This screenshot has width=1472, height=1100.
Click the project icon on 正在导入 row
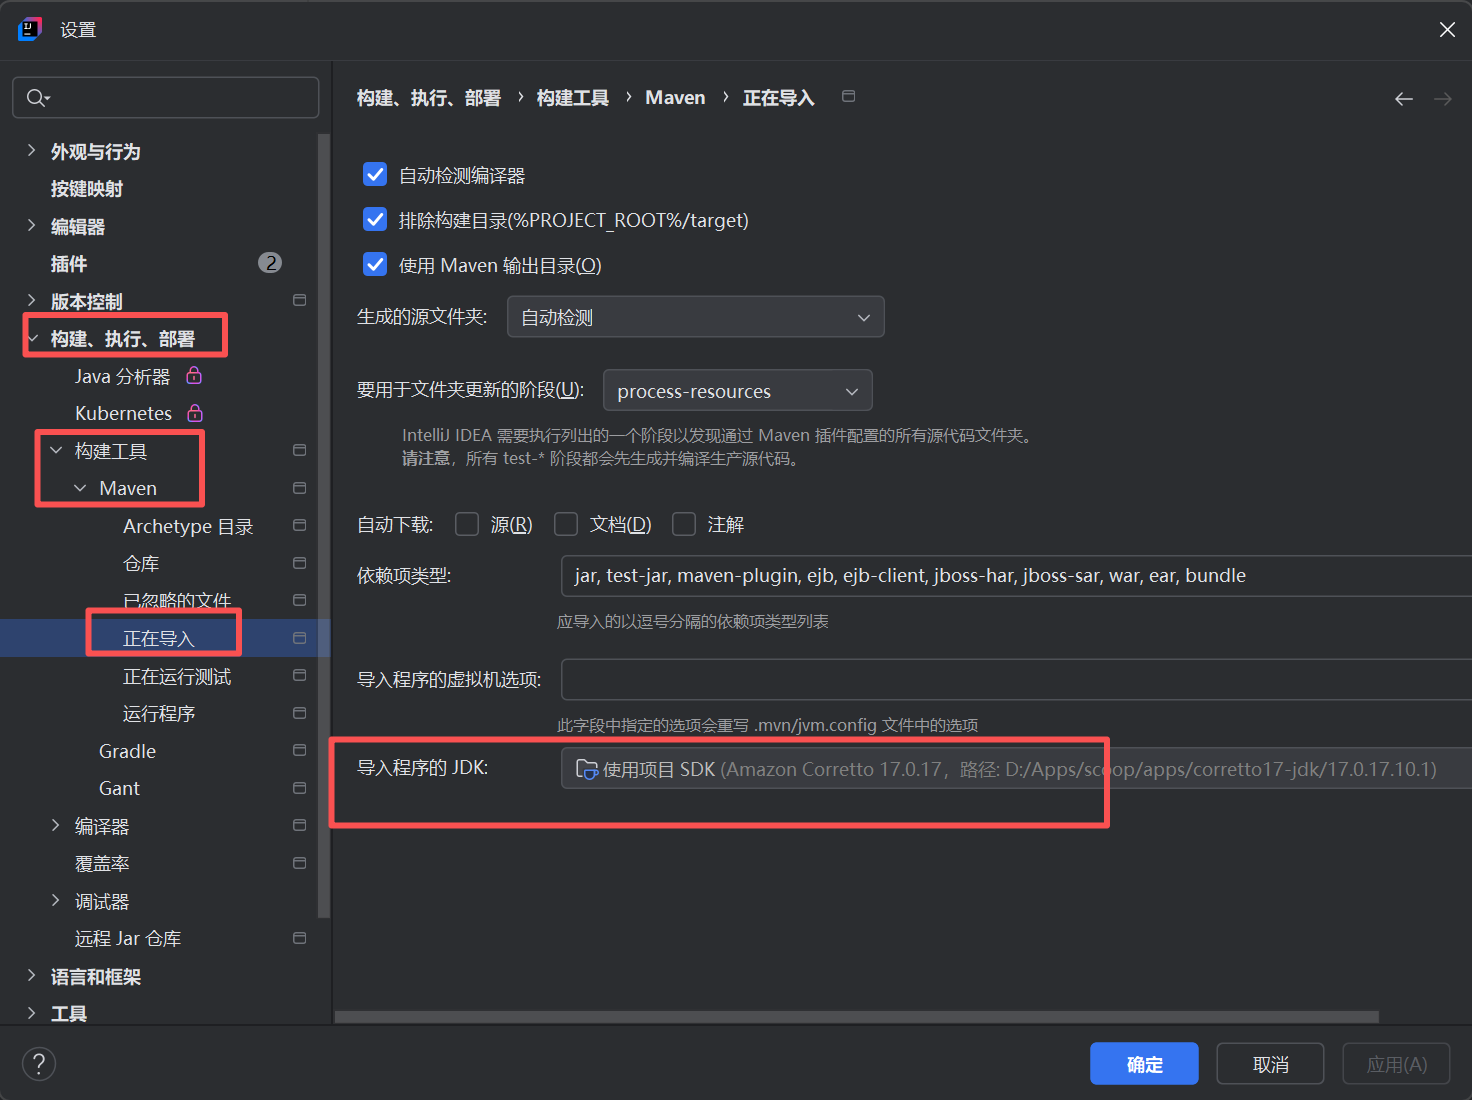[x=299, y=638]
